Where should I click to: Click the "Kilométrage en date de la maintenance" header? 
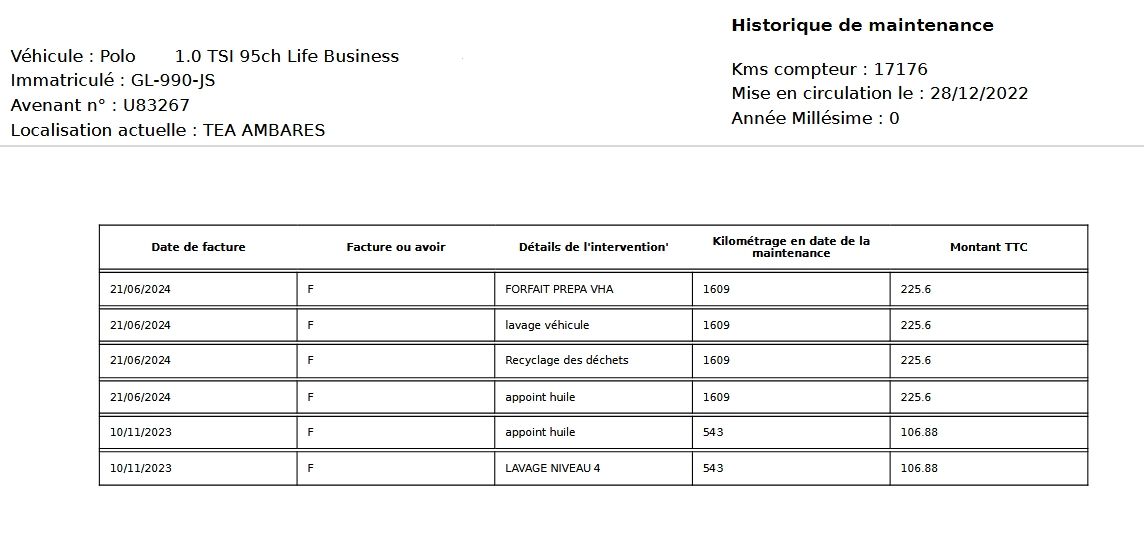click(x=791, y=247)
